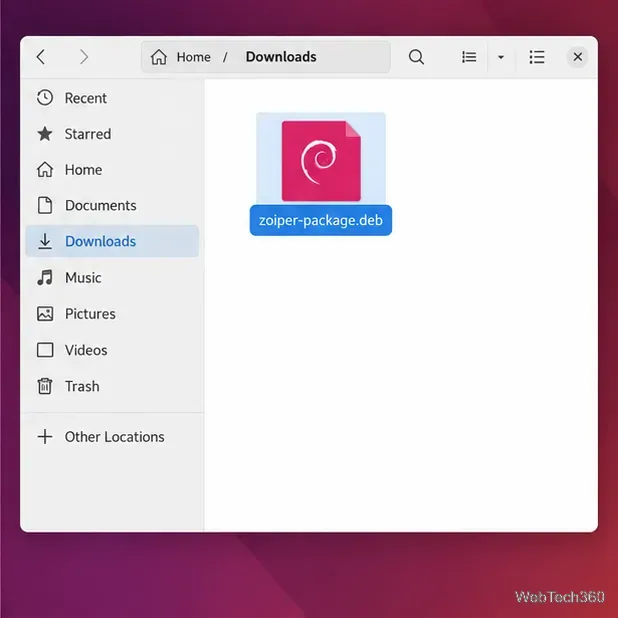Select Downloads in the sidebar
Image resolution: width=618 pixels, height=618 pixels.
(112, 241)
